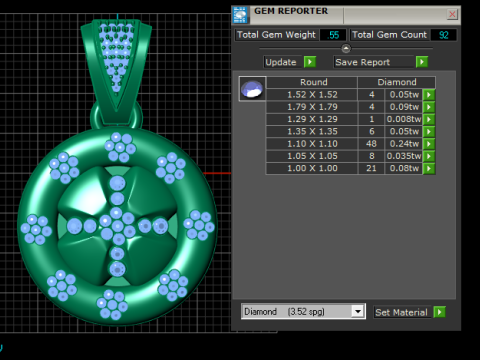
Task: Select the 1.00 X 1.00 size cell
Action: 312,169
